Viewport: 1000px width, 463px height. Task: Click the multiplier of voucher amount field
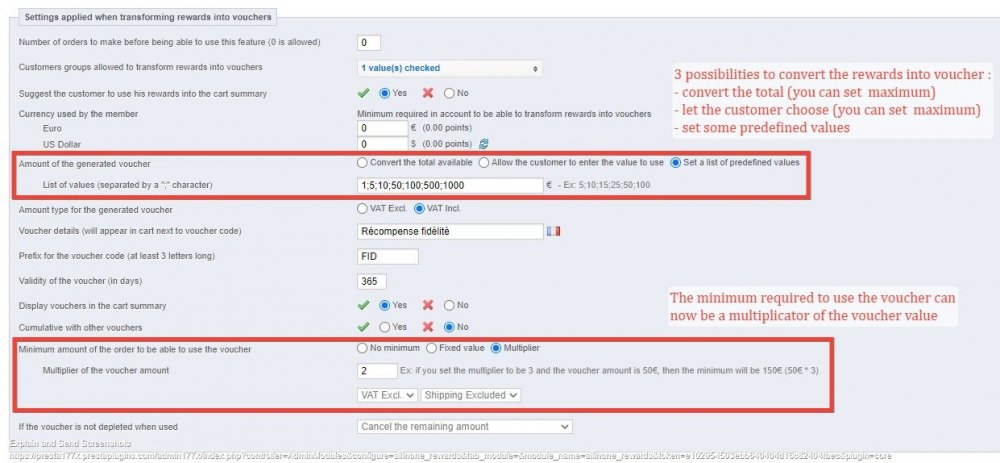pyautogui.click(x=378, y=371)
